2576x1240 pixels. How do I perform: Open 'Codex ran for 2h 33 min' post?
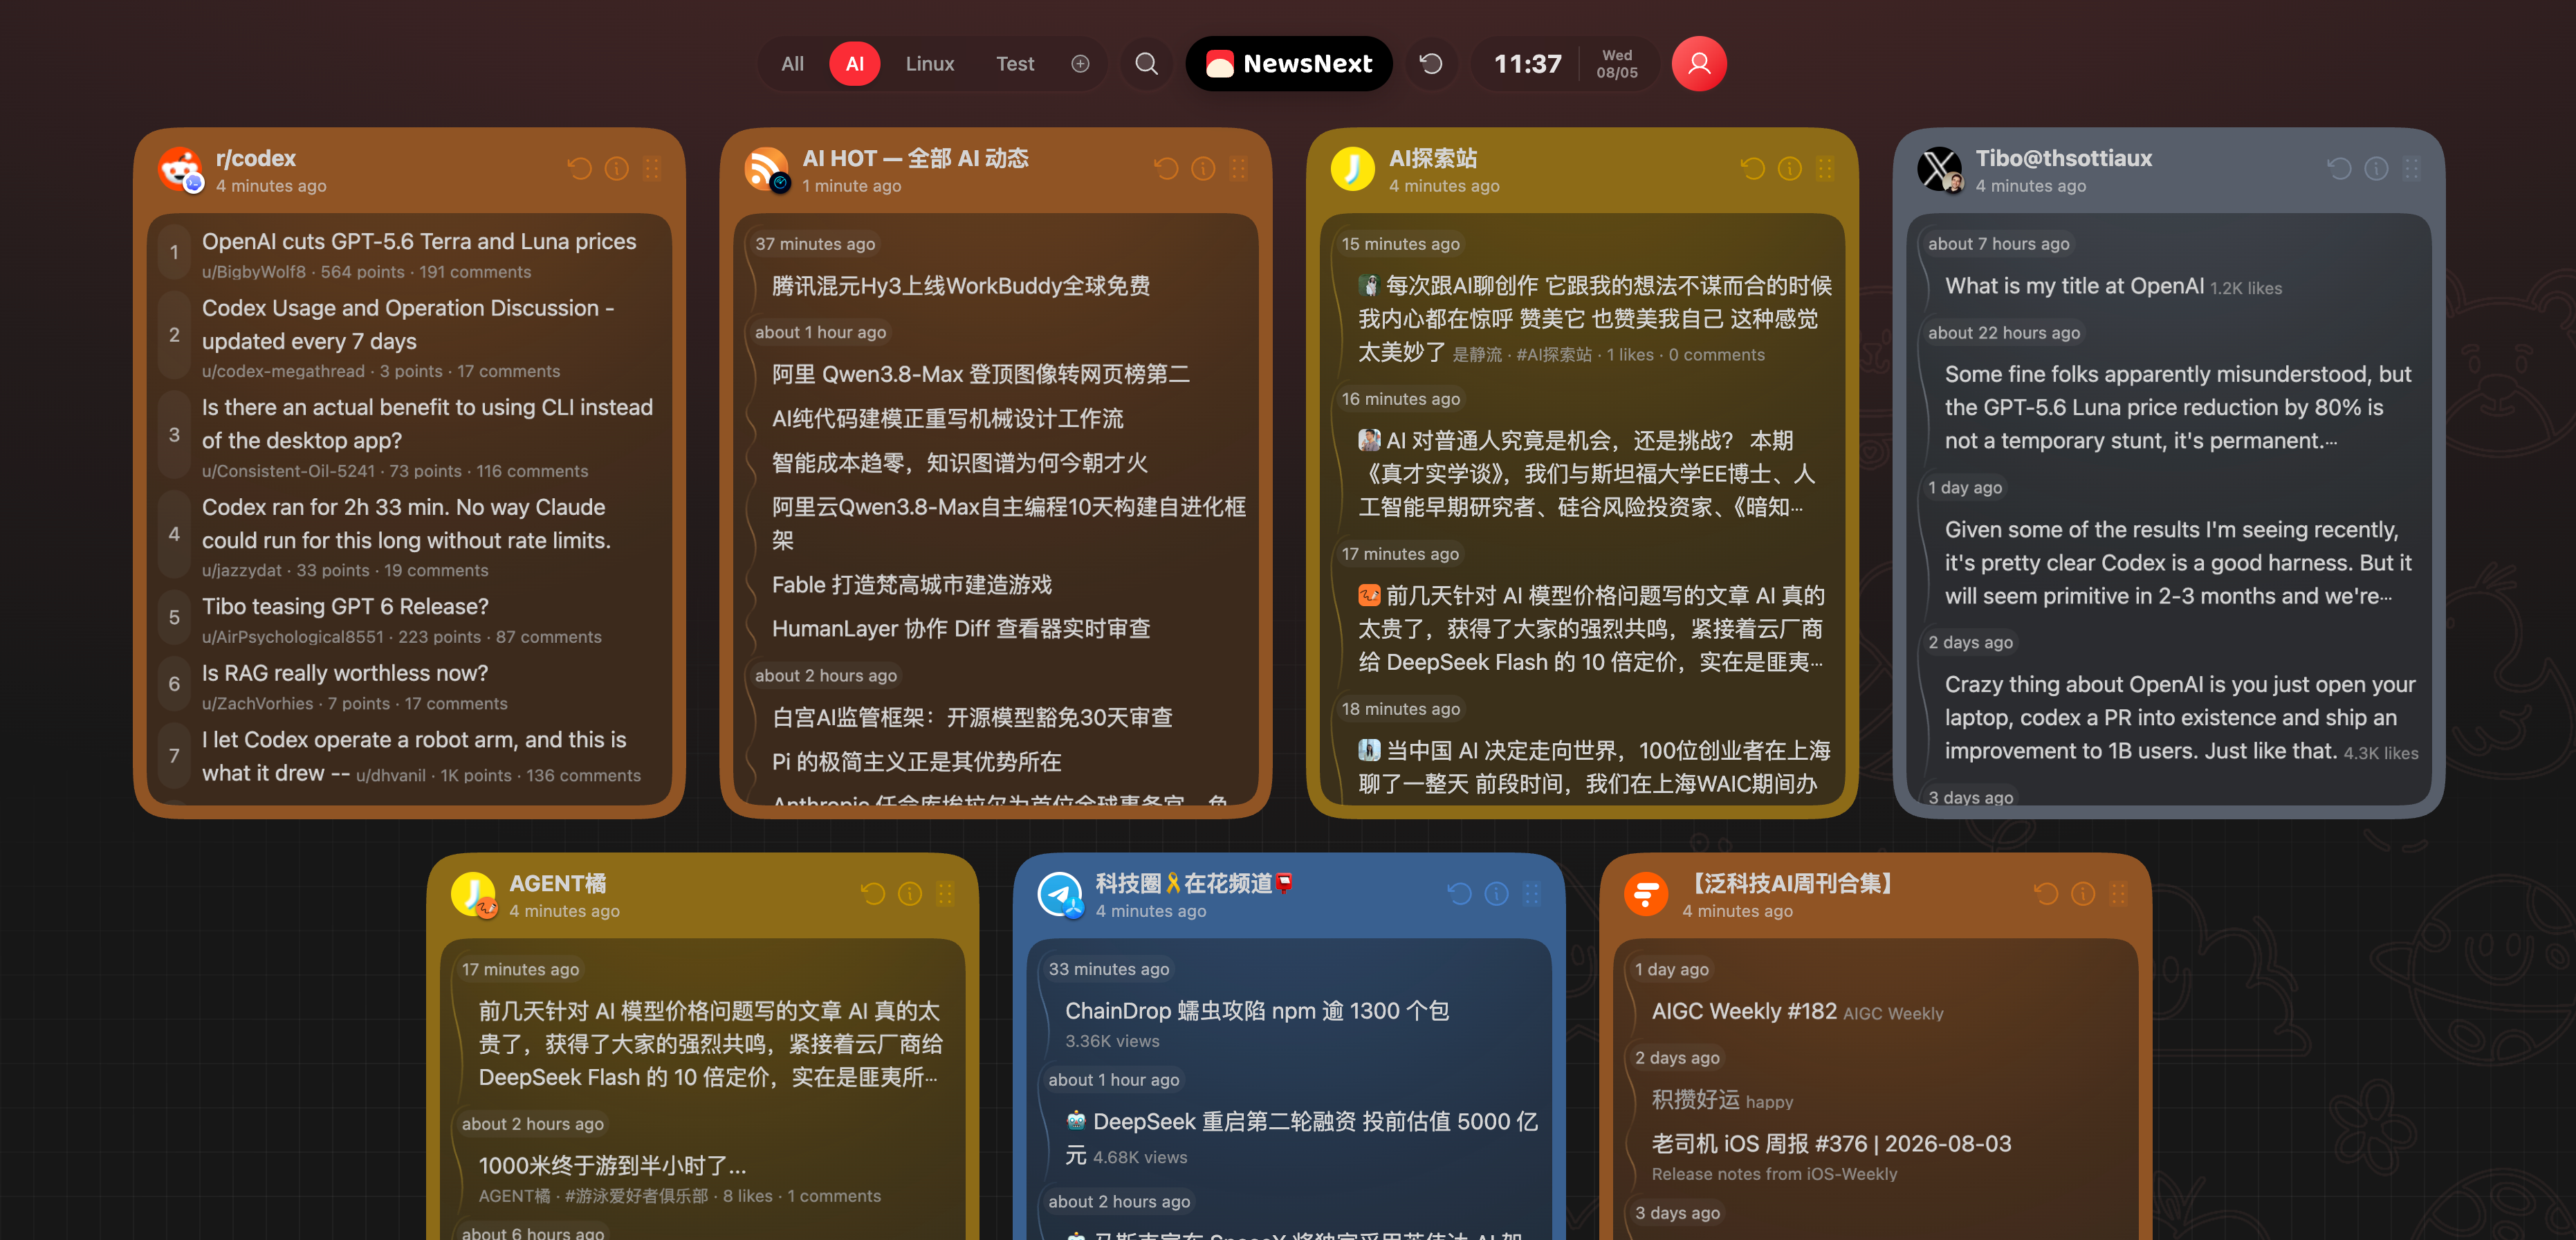[406, 524]
